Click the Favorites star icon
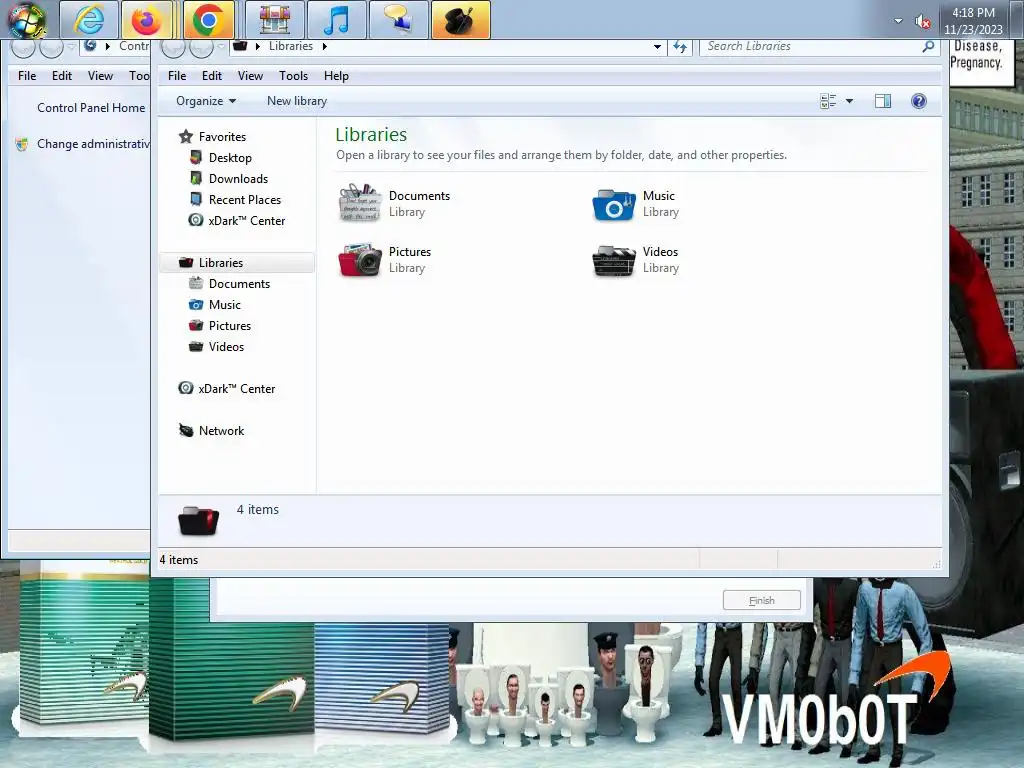Viewport: 1024px width, 768px height. [x=186, y=136]
